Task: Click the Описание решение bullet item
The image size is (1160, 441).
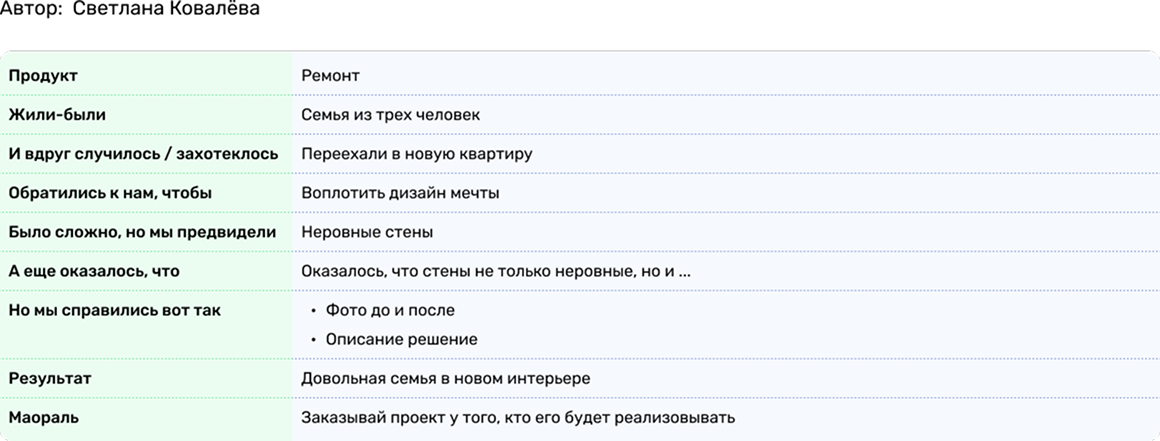Action: 401,339
